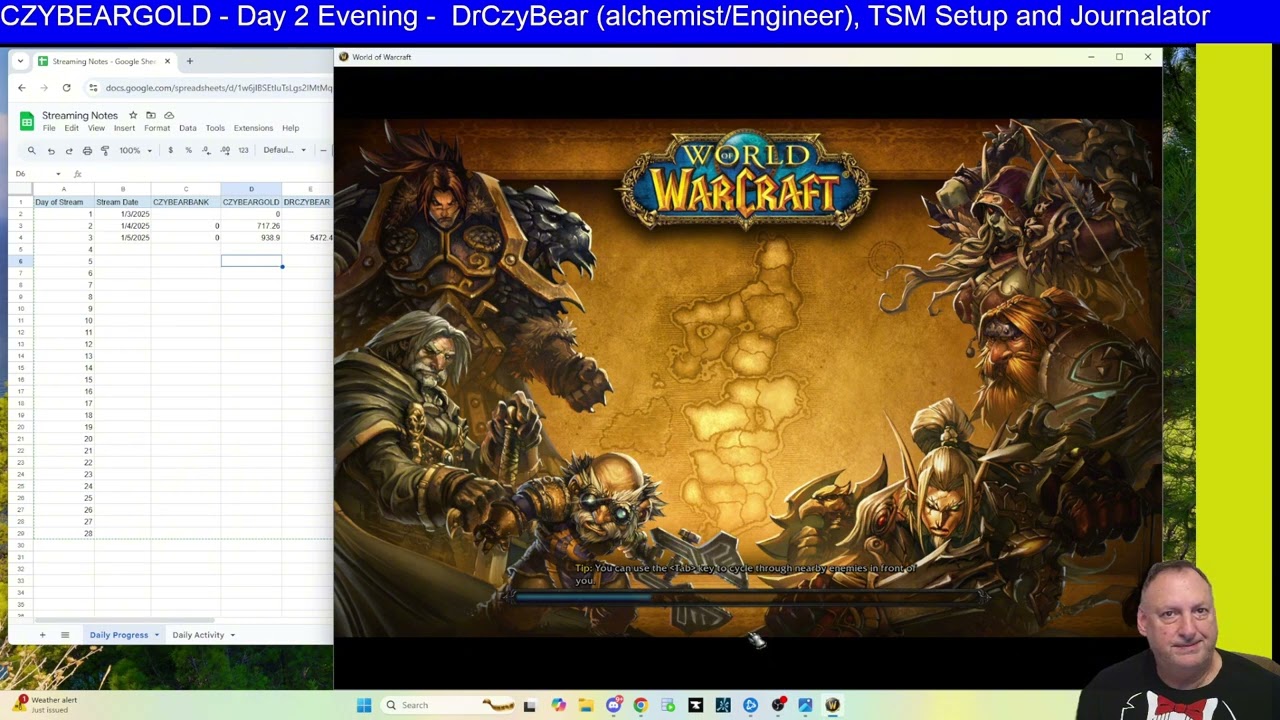
Task: Open the Windows Start menu
Action: [x=364, y=705]
